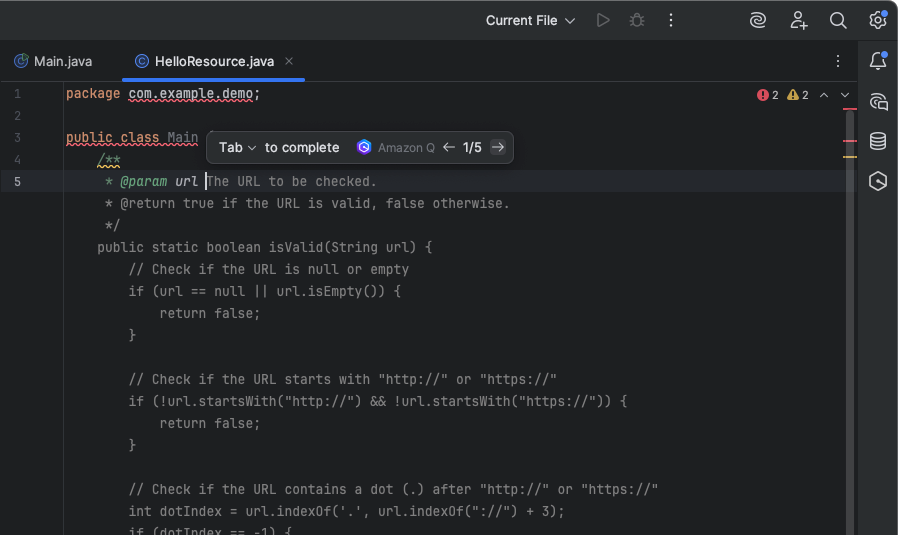Show previous Amazon Q suggestion arrow
The height and width of the screenshot is (535, 898).
[x=449, y=147]
